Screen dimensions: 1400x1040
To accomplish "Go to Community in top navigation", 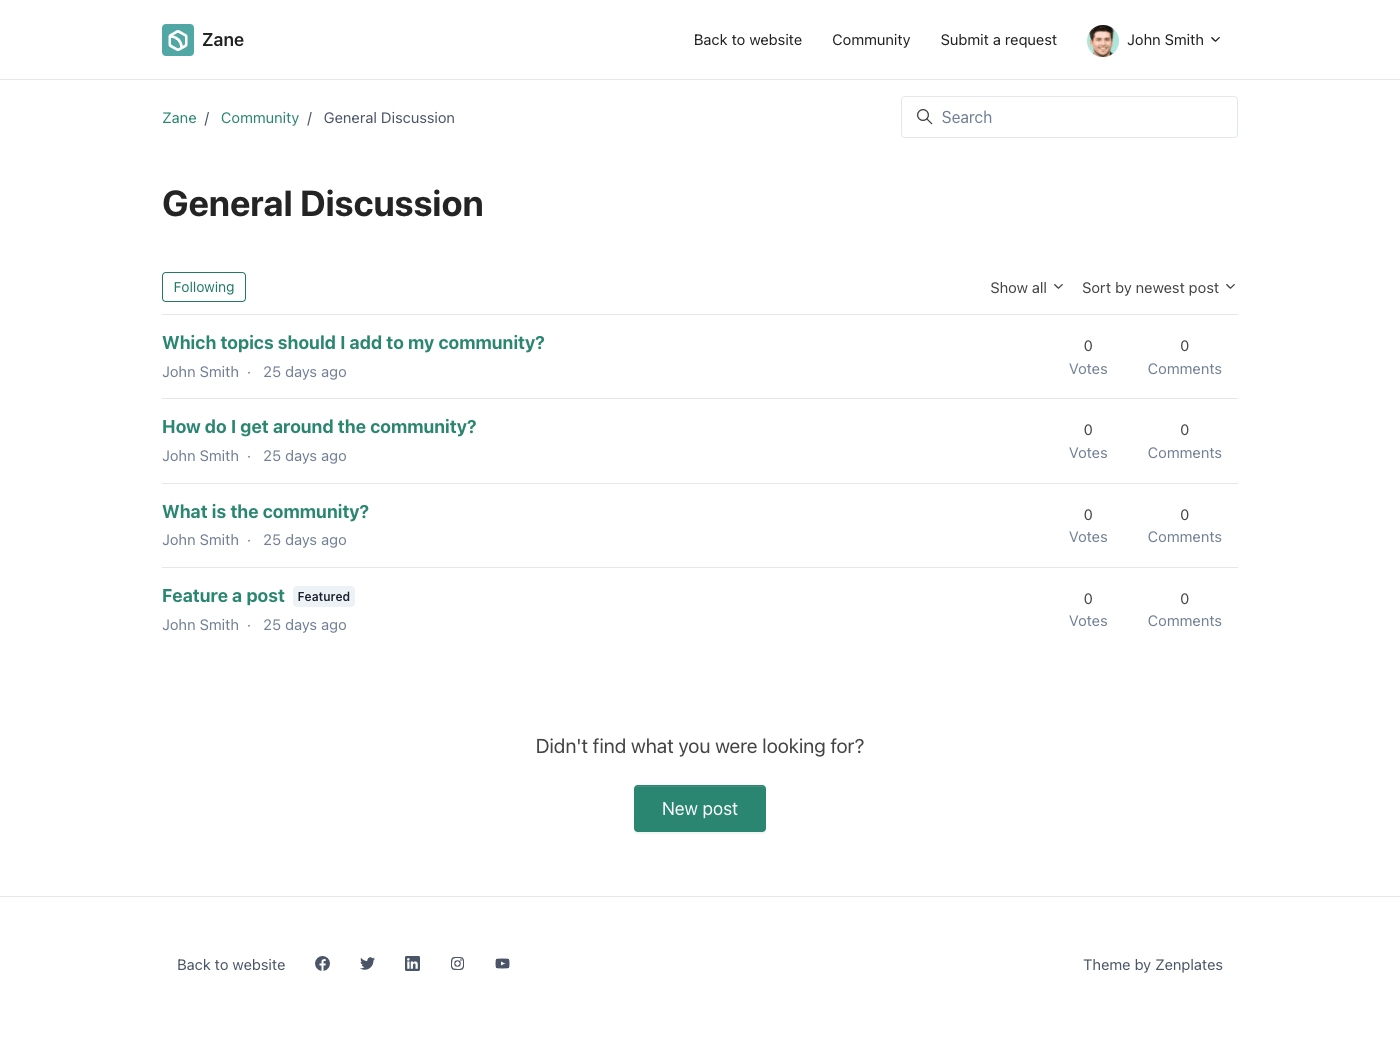I will pyautogui.click(x=871, y=40).
